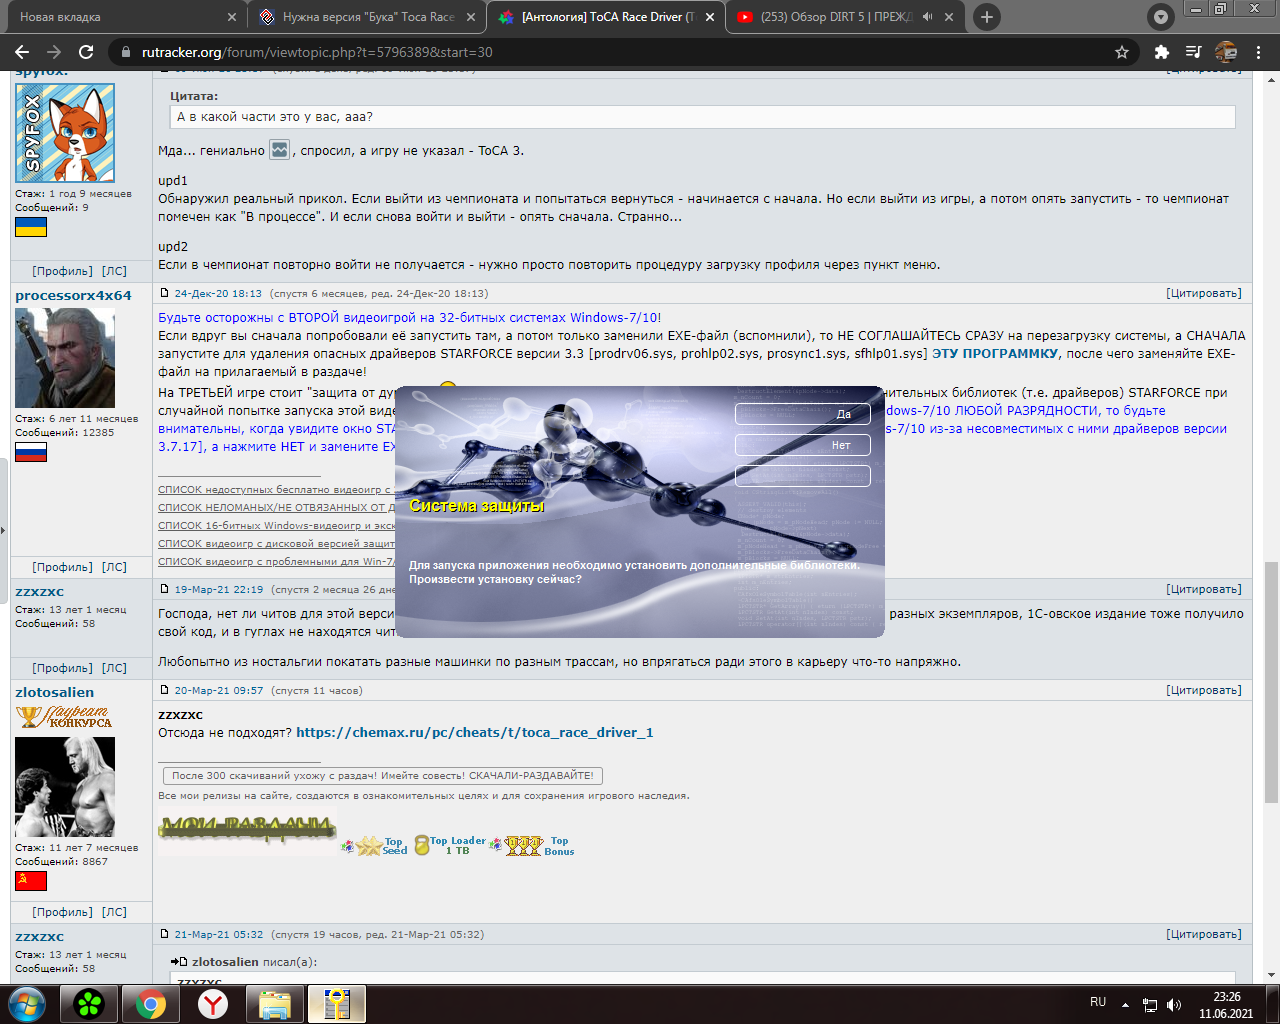Open the chemax.ru cheats link
The image size is (1280, 1024).
(474, 732)
